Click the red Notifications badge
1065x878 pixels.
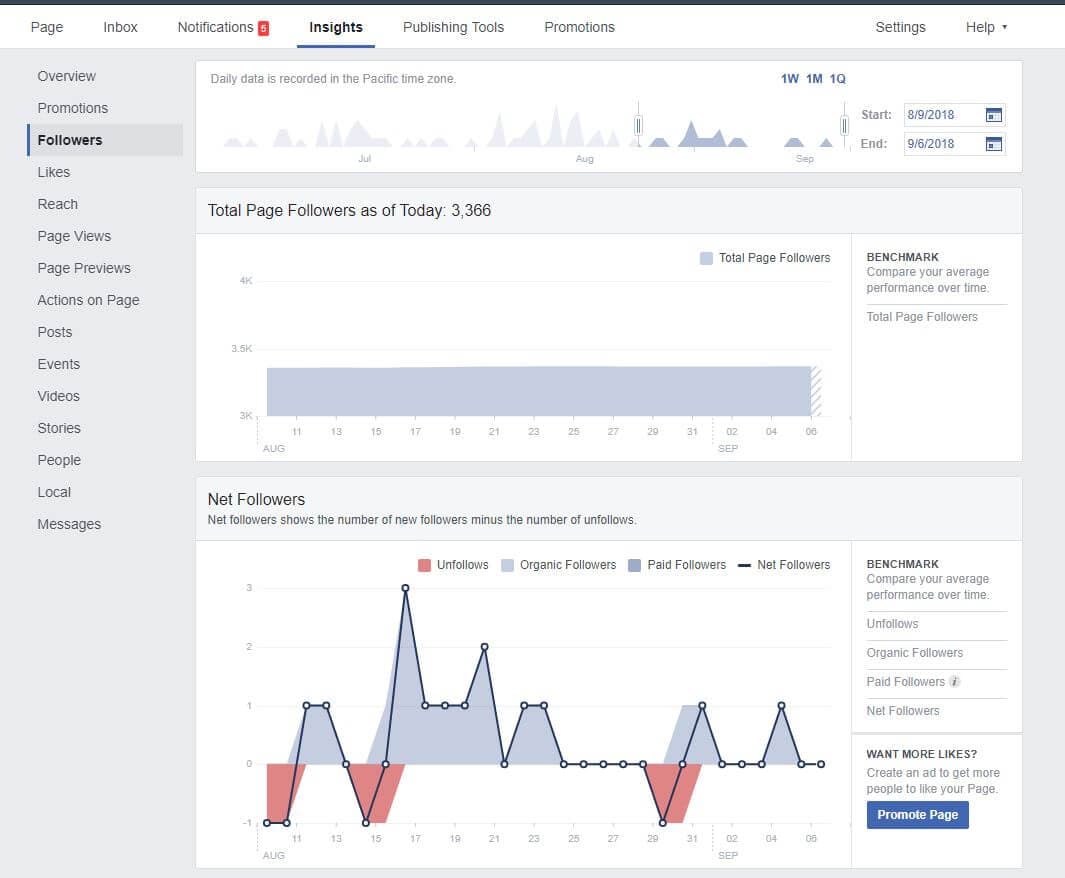pos(264,28)
